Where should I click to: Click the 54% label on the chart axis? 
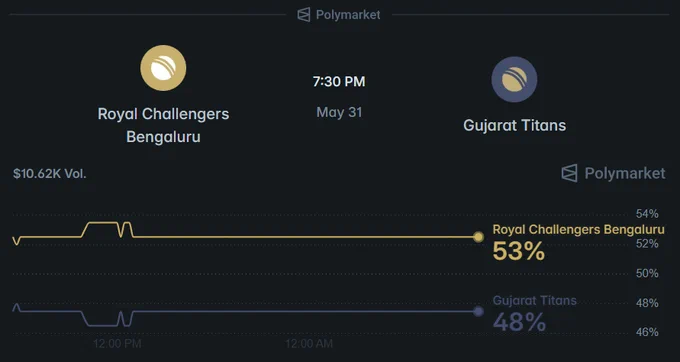pyautogui.click(x=647, y=214)
